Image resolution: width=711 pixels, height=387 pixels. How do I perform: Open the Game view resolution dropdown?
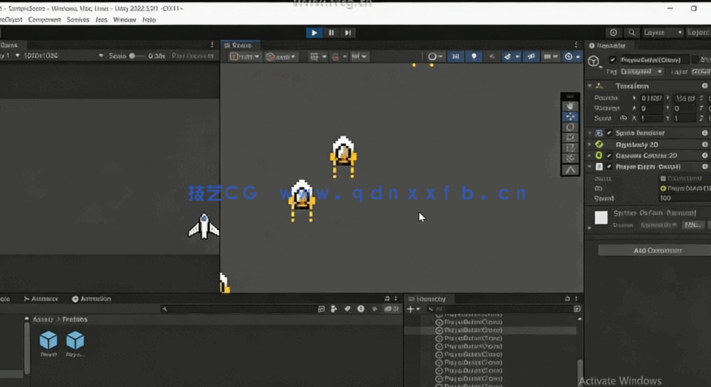[x=63, y=56]
